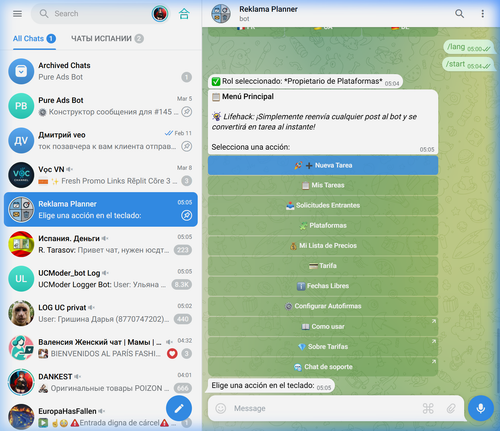Open the Sobre Tarifas link button
The image size is (500, 431).
[323, 347]
